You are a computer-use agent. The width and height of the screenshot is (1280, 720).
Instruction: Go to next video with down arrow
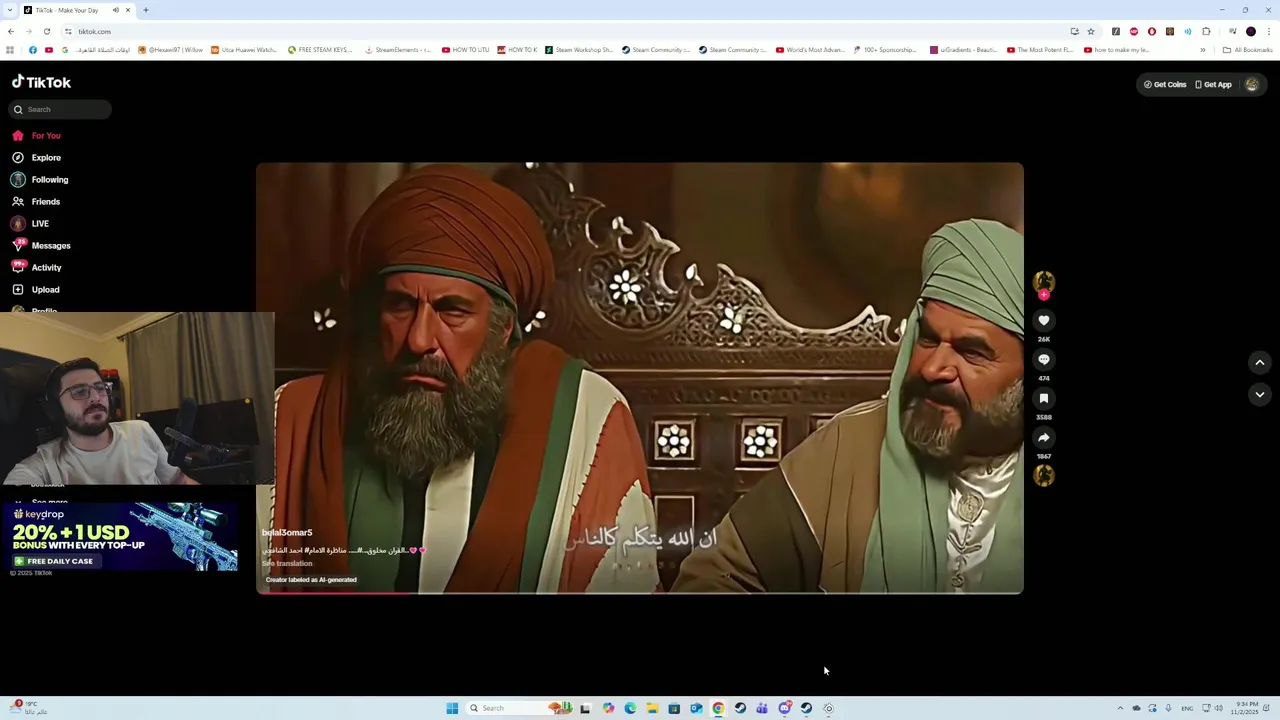coord(1259,394)
